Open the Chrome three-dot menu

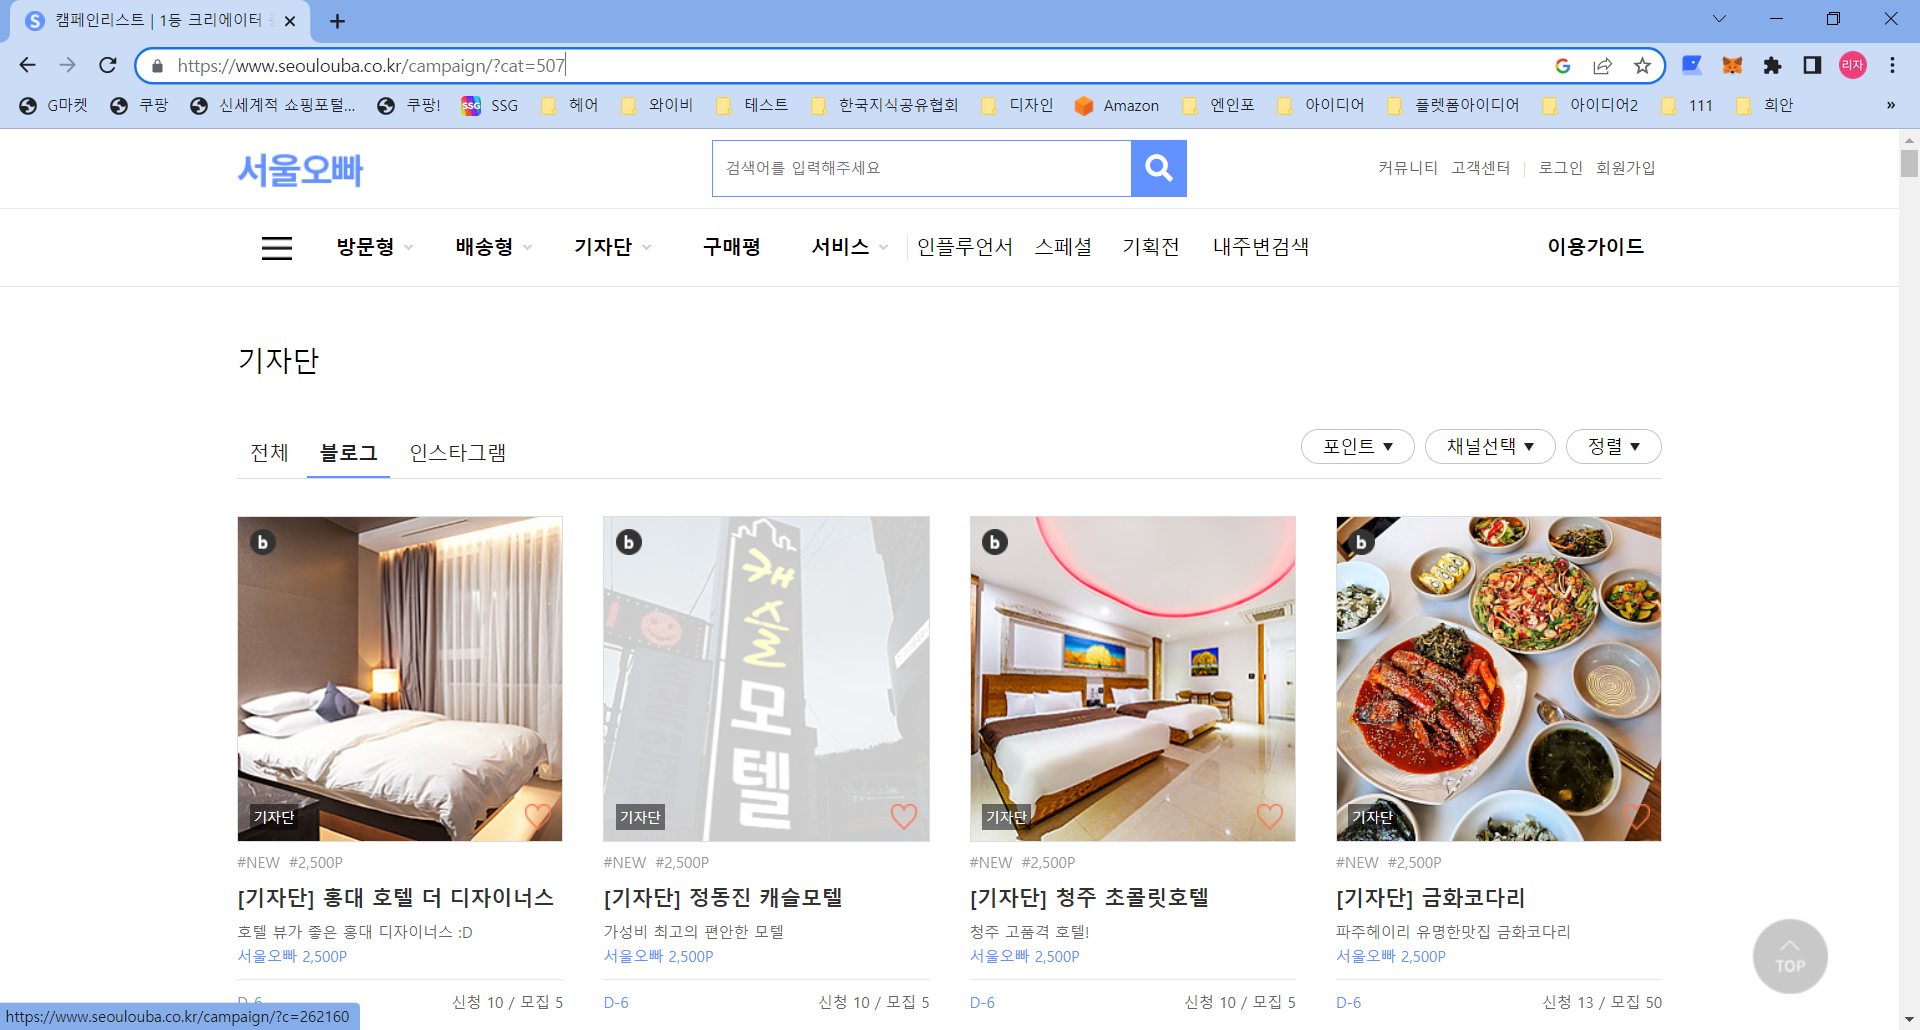[x=1892, y=65]
